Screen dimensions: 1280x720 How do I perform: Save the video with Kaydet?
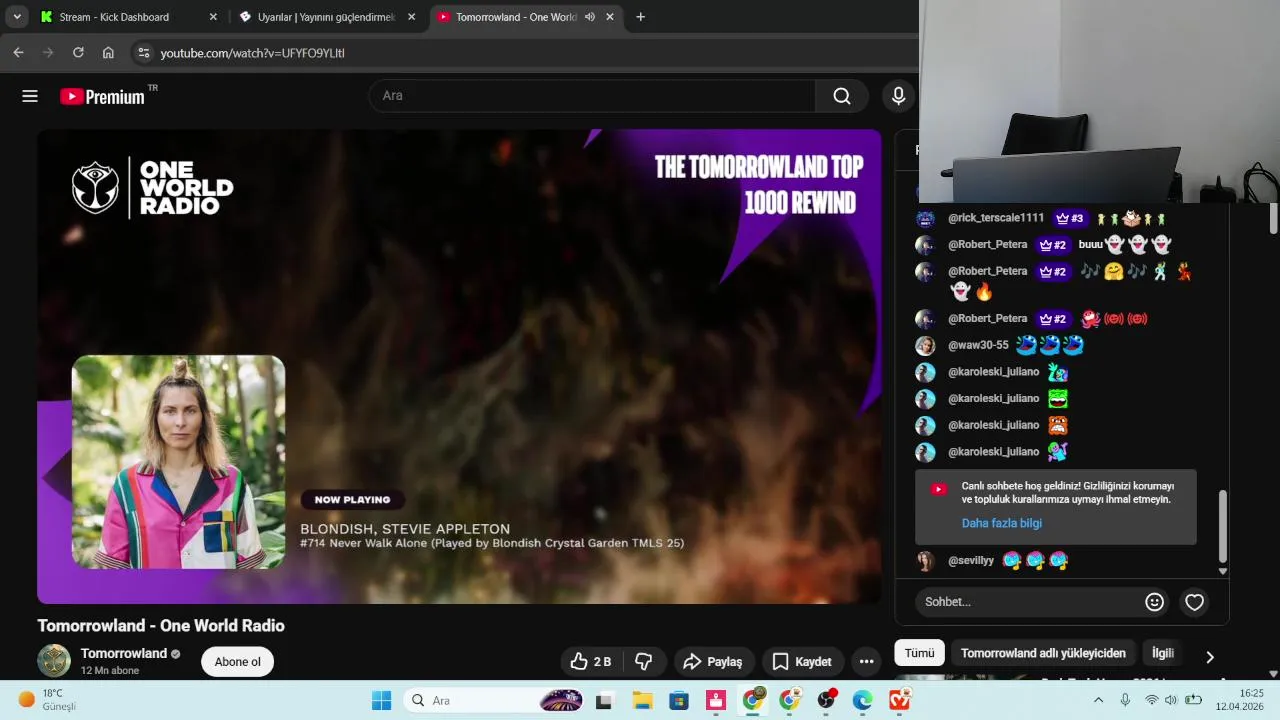802,662
